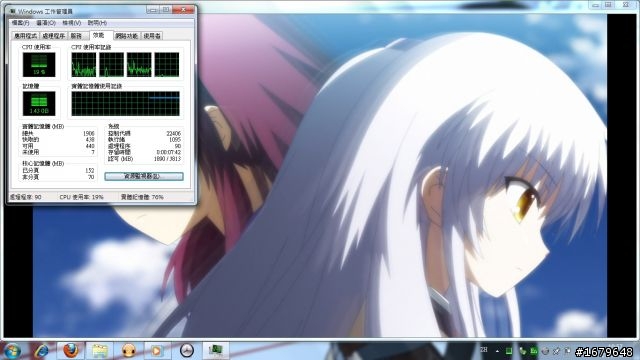Click the physical memory usage history graph
This screenshot has width=640, height=360.
pyautogui.click(x=125, y=104)
